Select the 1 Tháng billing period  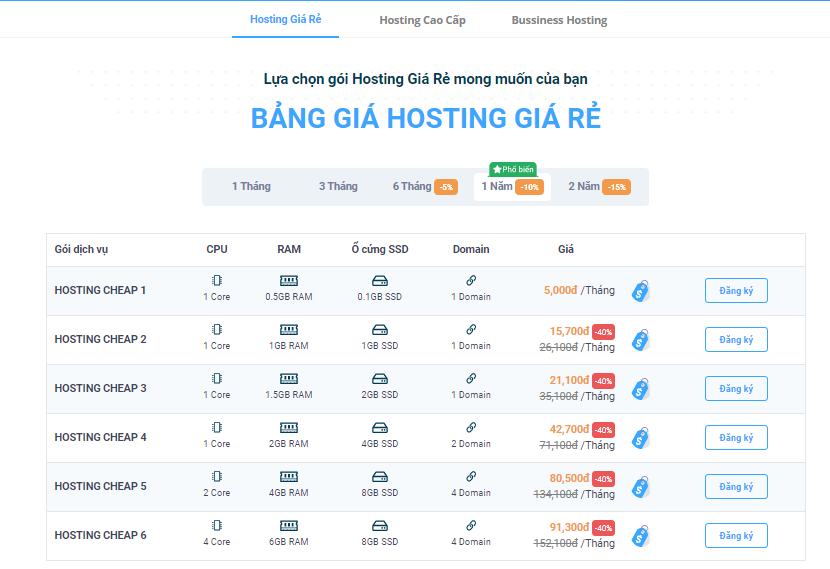[x=251, y=186]
